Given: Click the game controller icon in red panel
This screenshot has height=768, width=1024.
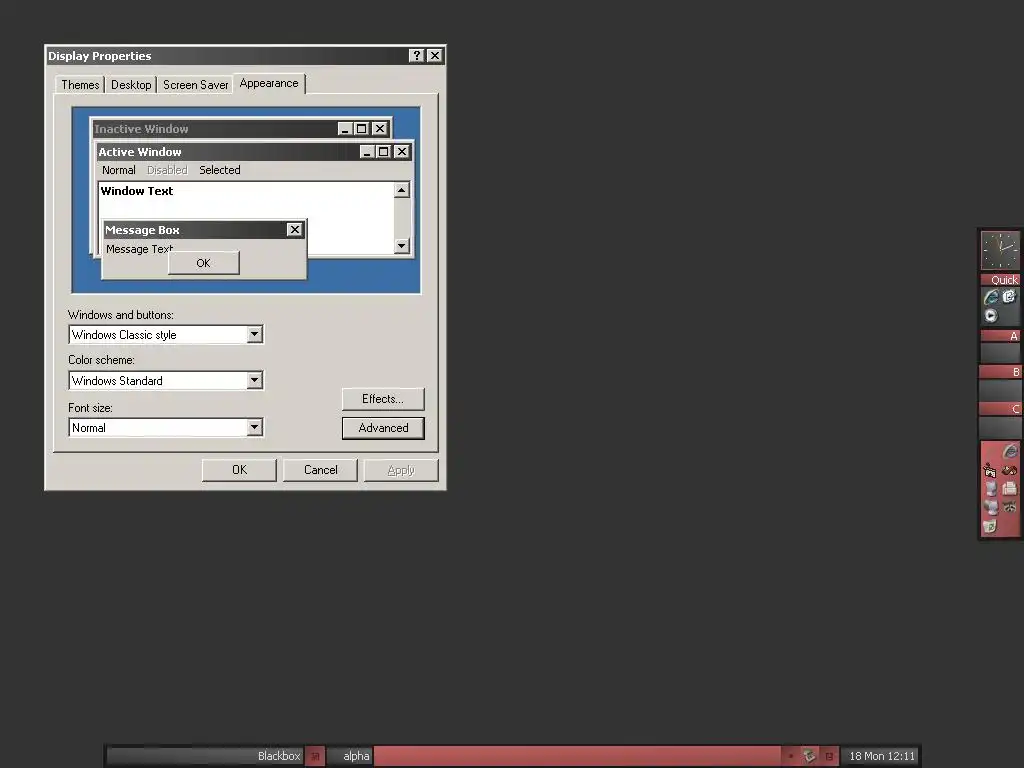Looking at the screenshot, I should click(1010, 469).
